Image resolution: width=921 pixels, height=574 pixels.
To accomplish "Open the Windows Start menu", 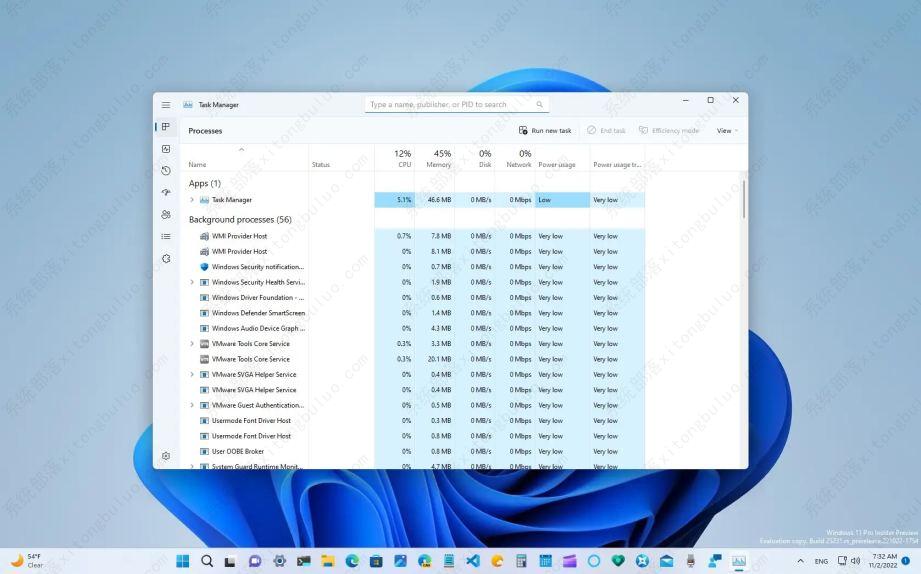I will tap(183, 561).
